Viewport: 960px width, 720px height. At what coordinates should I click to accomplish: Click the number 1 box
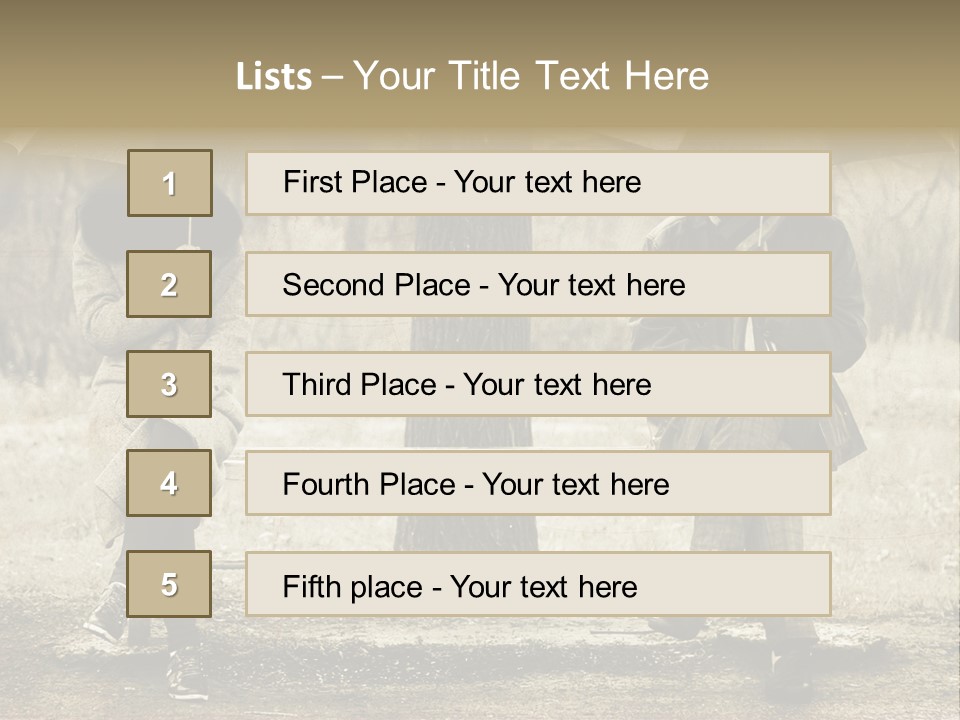click(170, 183)
